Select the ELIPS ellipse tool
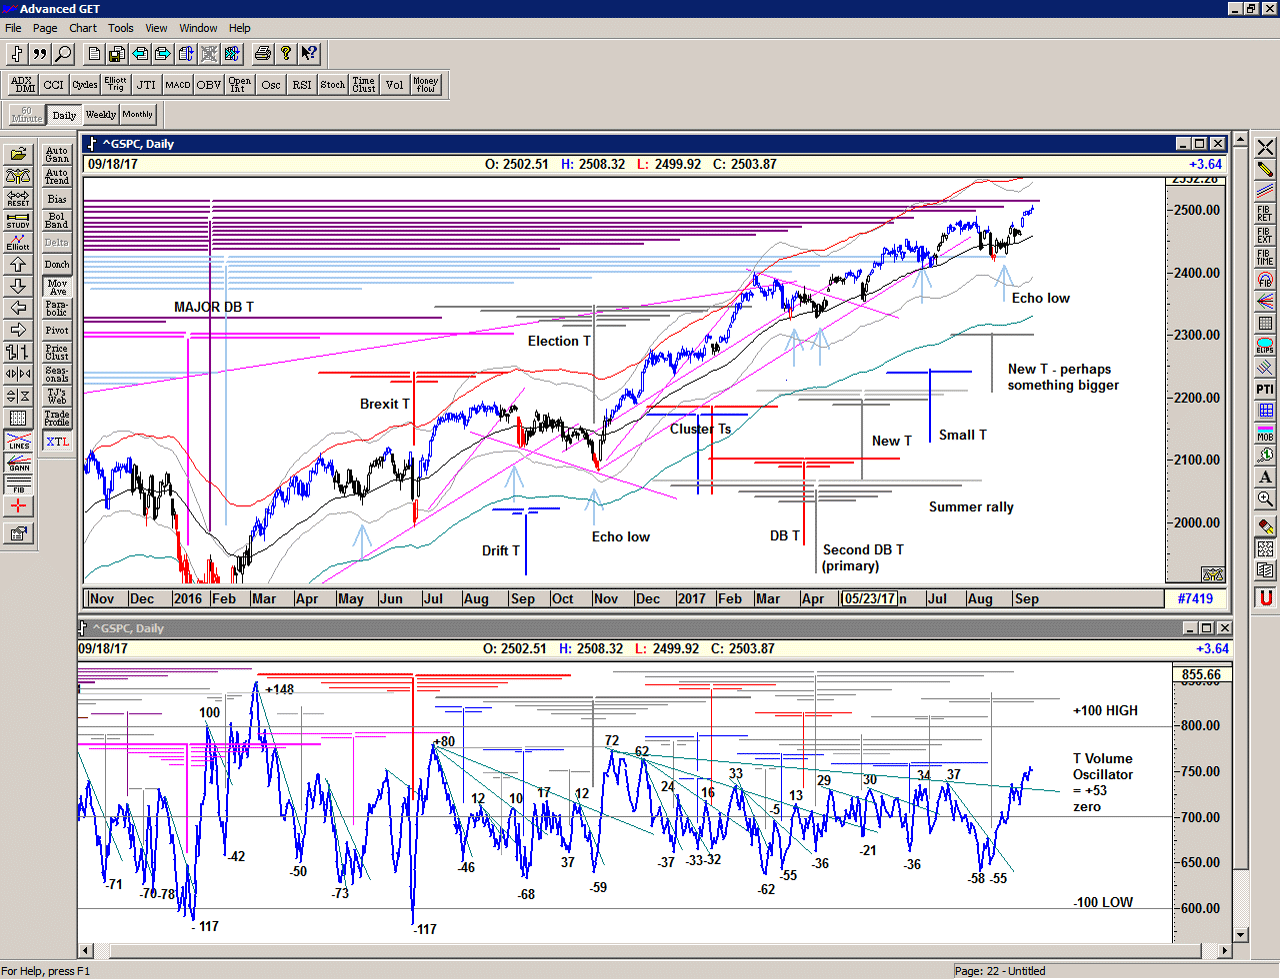Viewport: 1280px width, 979px height. pyautogui.click(x=1265, y=346)
